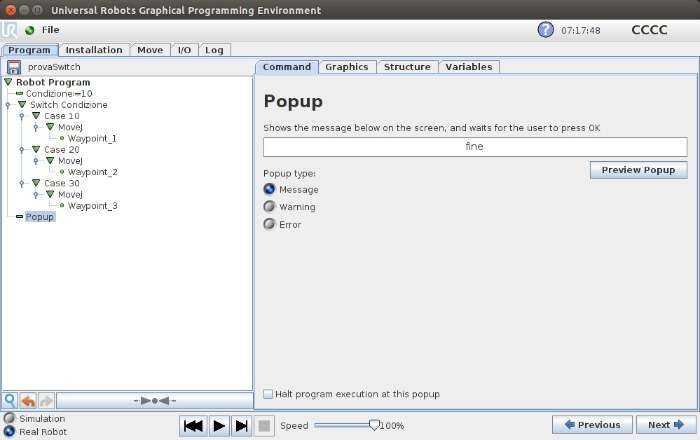
Task: Click the orange undo arrow icon
Action: click(29, 401)
